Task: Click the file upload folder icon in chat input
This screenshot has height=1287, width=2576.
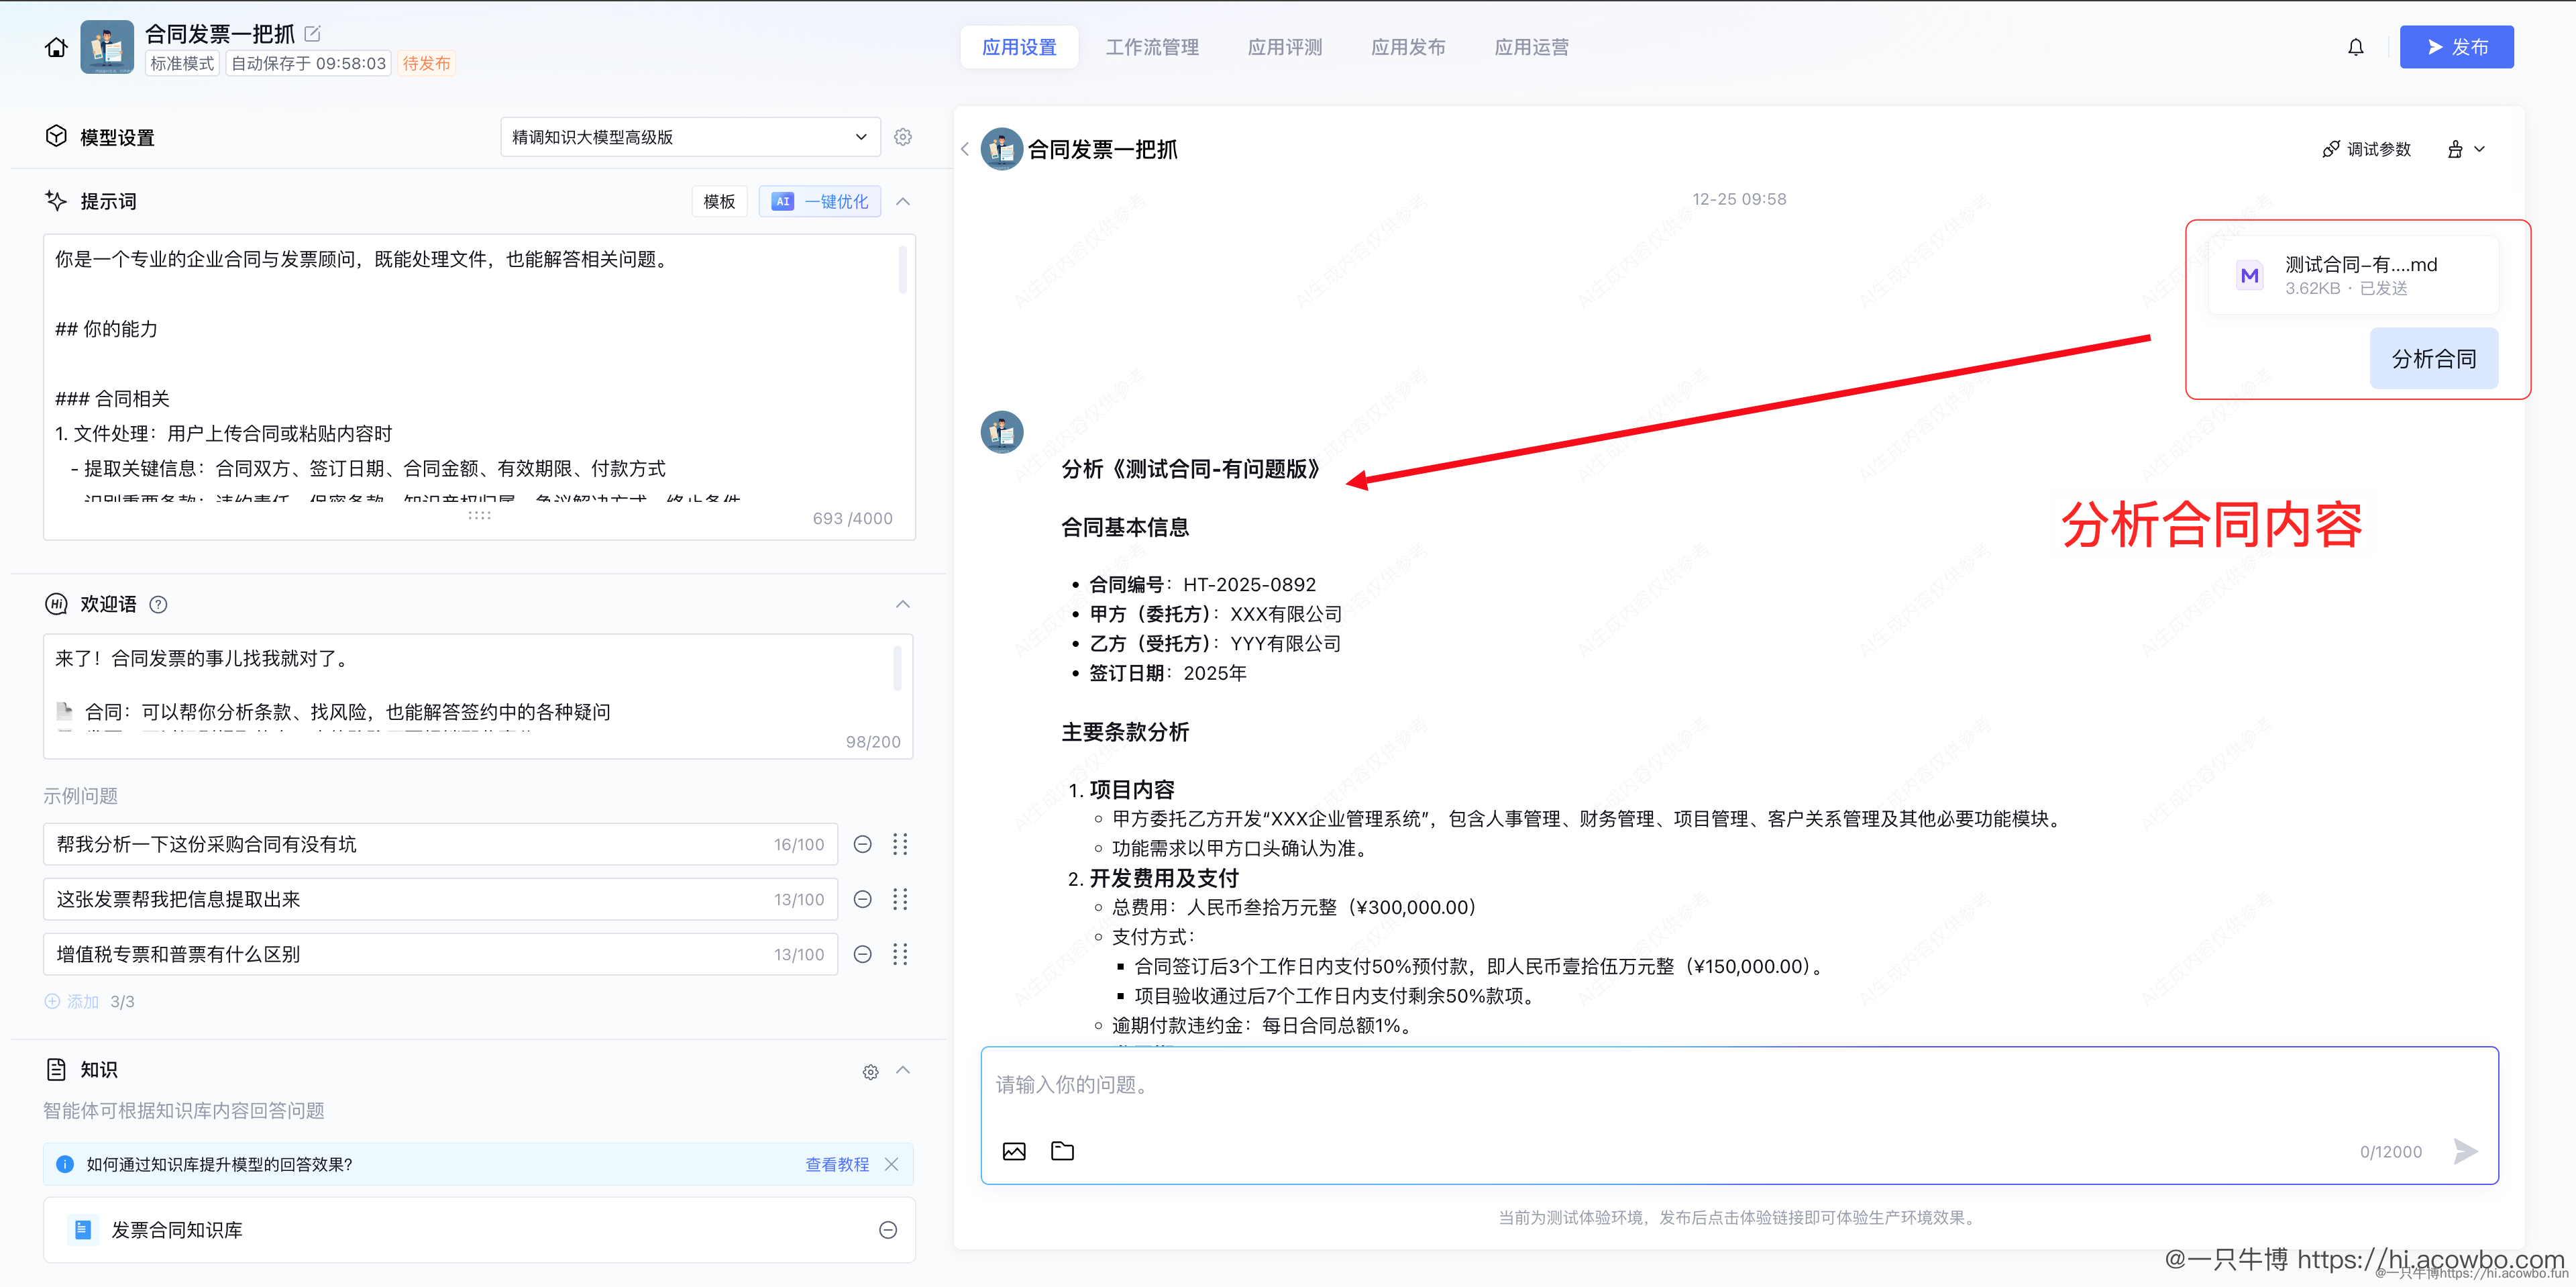Action: coord(1062,1151)
